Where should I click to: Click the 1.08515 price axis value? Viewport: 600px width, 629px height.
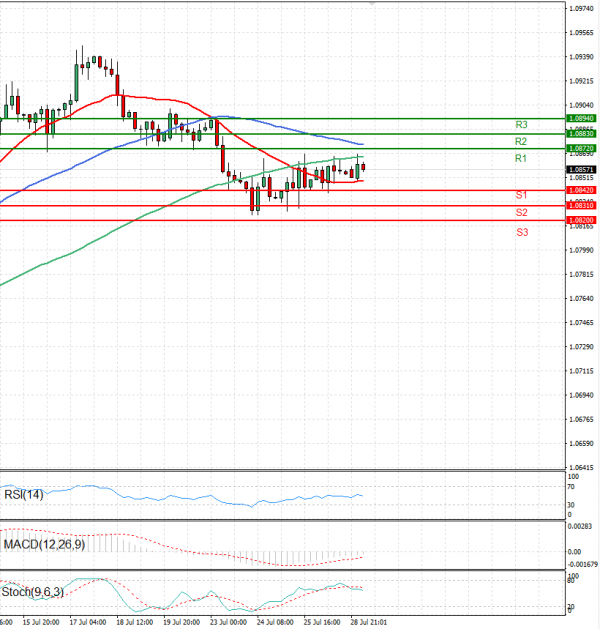point(582,178)
